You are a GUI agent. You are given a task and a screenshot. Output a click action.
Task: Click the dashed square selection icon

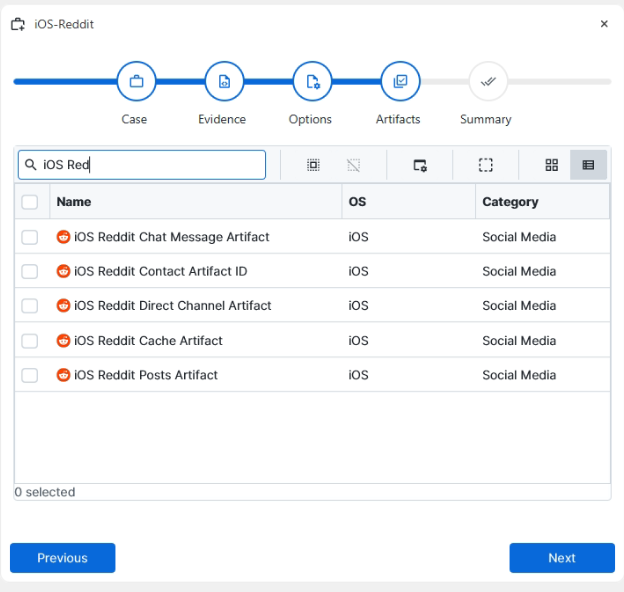486,165
